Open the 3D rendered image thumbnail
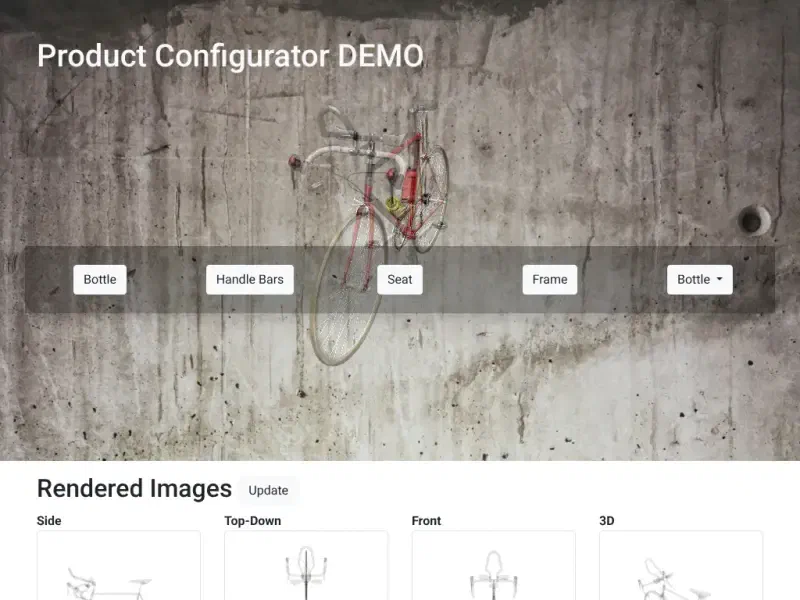The image size is (800, 600). click(x=681, y=565)
